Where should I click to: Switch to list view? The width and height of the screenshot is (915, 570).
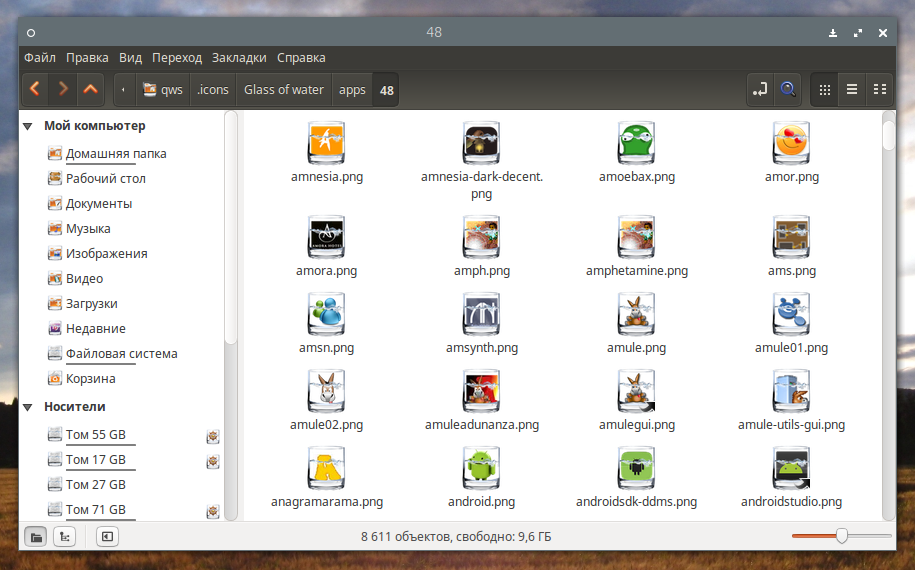[852, 89]
